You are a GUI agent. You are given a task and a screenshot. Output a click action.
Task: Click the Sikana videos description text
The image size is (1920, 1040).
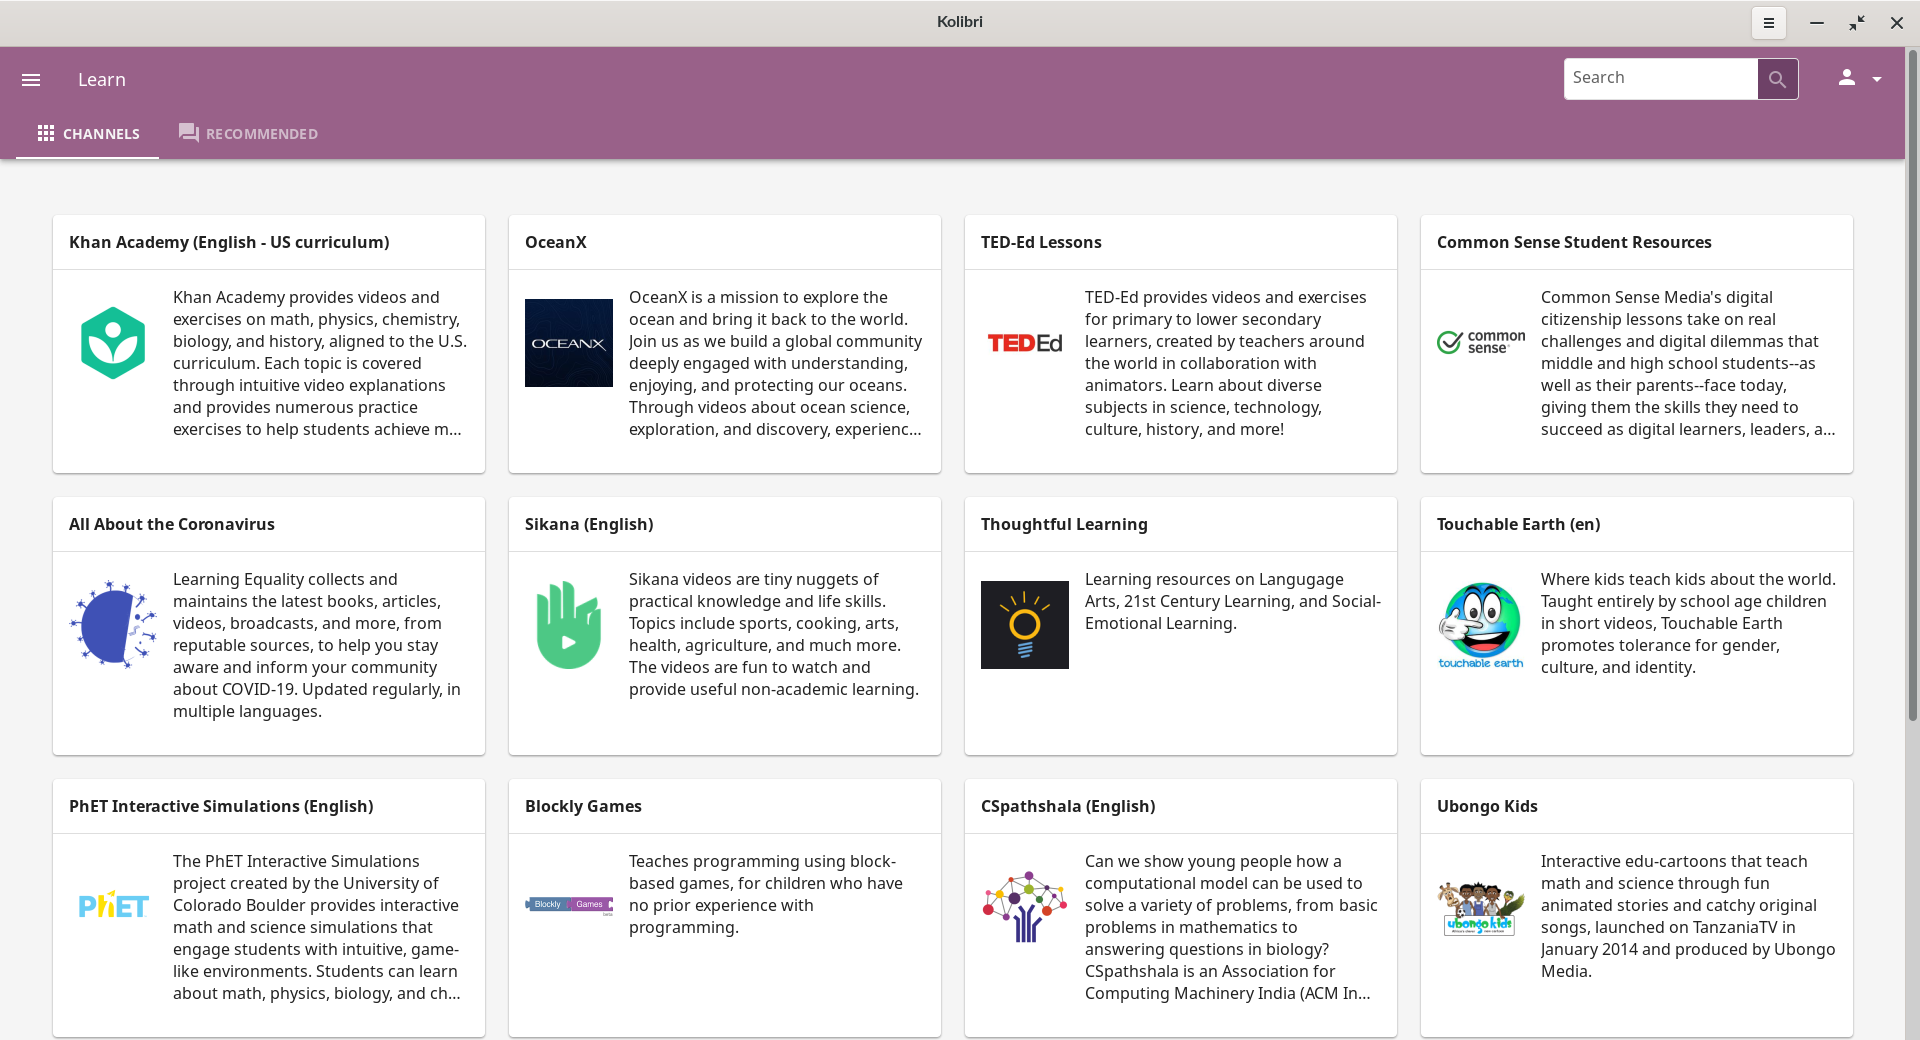click(774, 635)
